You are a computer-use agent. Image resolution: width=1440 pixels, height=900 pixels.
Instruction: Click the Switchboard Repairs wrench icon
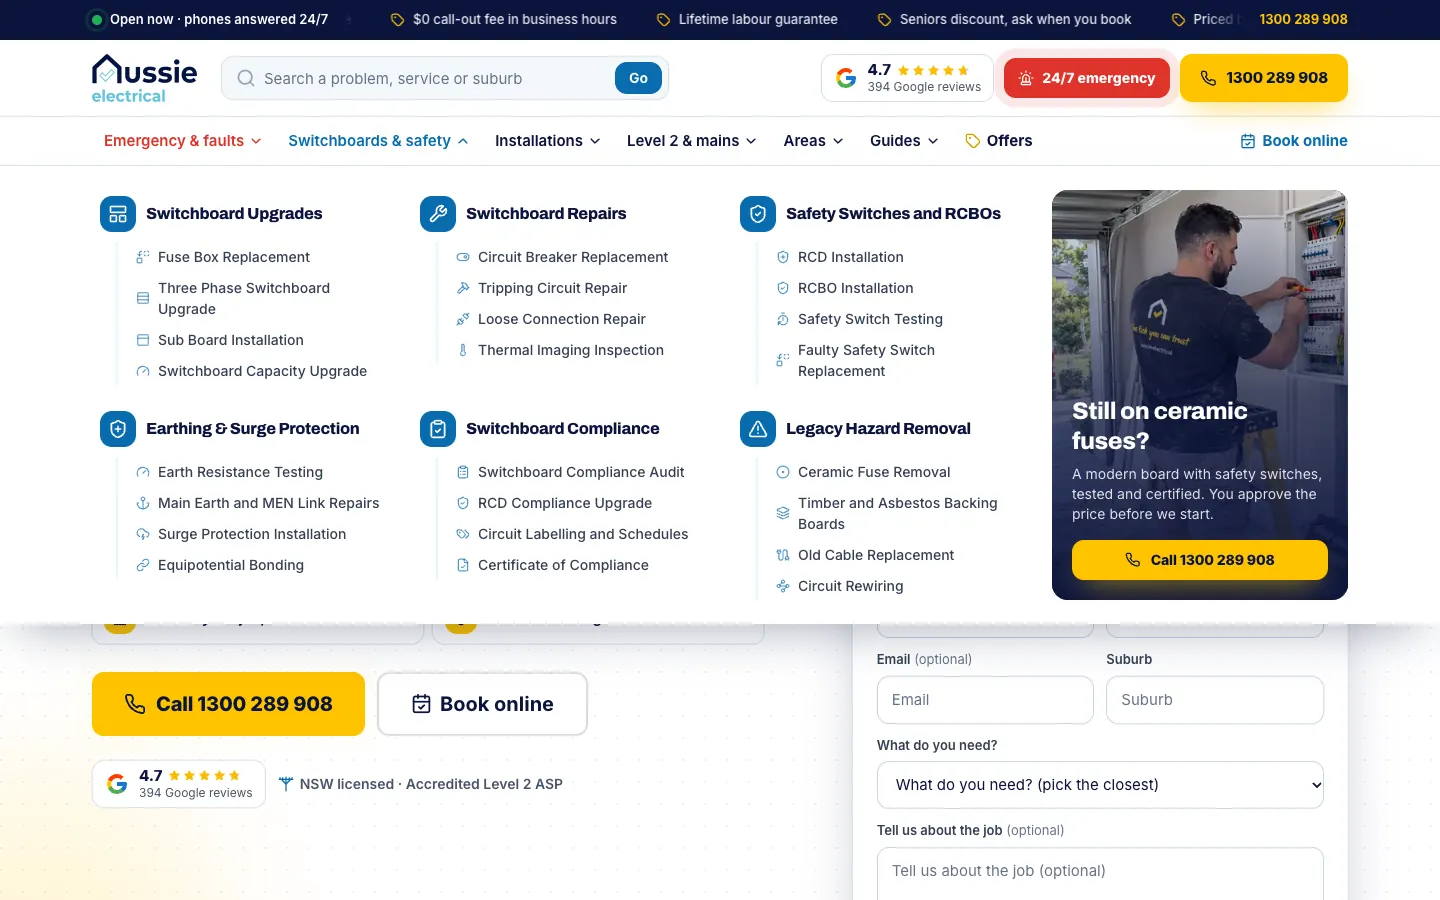pyautogui.click(x=438, y=214)
